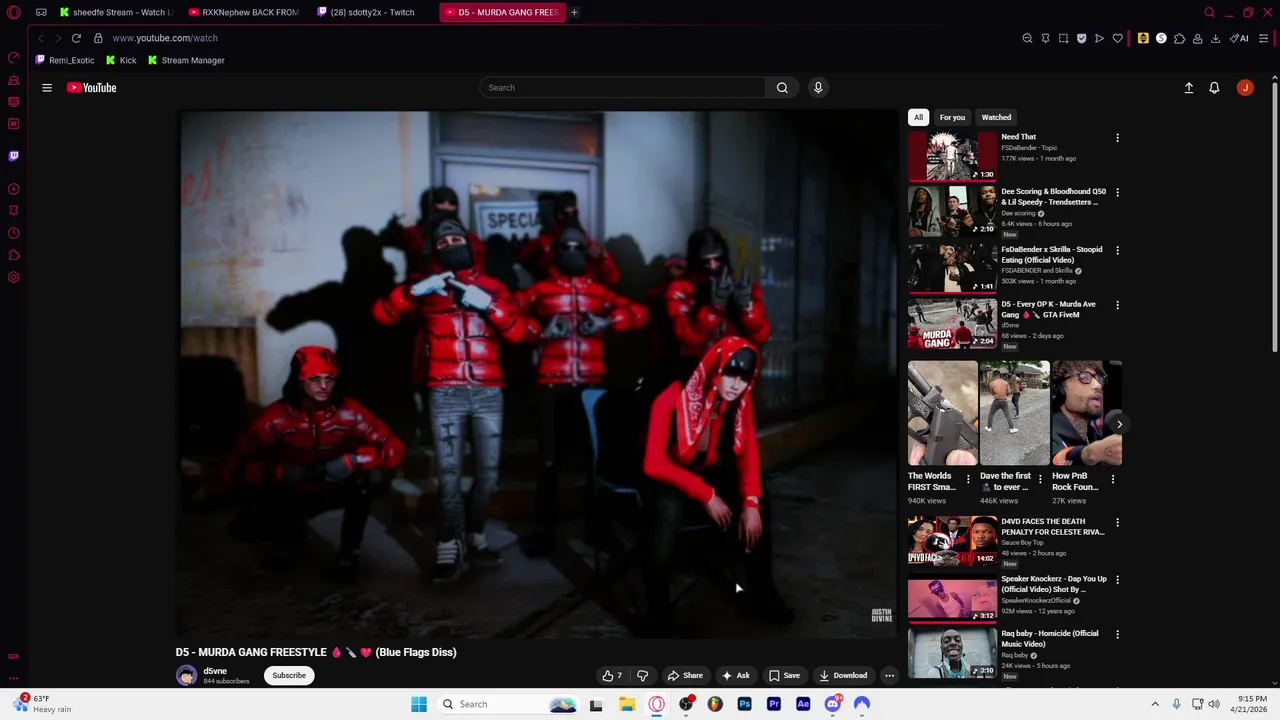Viewport: 1280px width, 720px height.
Task: Start voice search with the microphone icon
Action: click(x=818, y=88)
